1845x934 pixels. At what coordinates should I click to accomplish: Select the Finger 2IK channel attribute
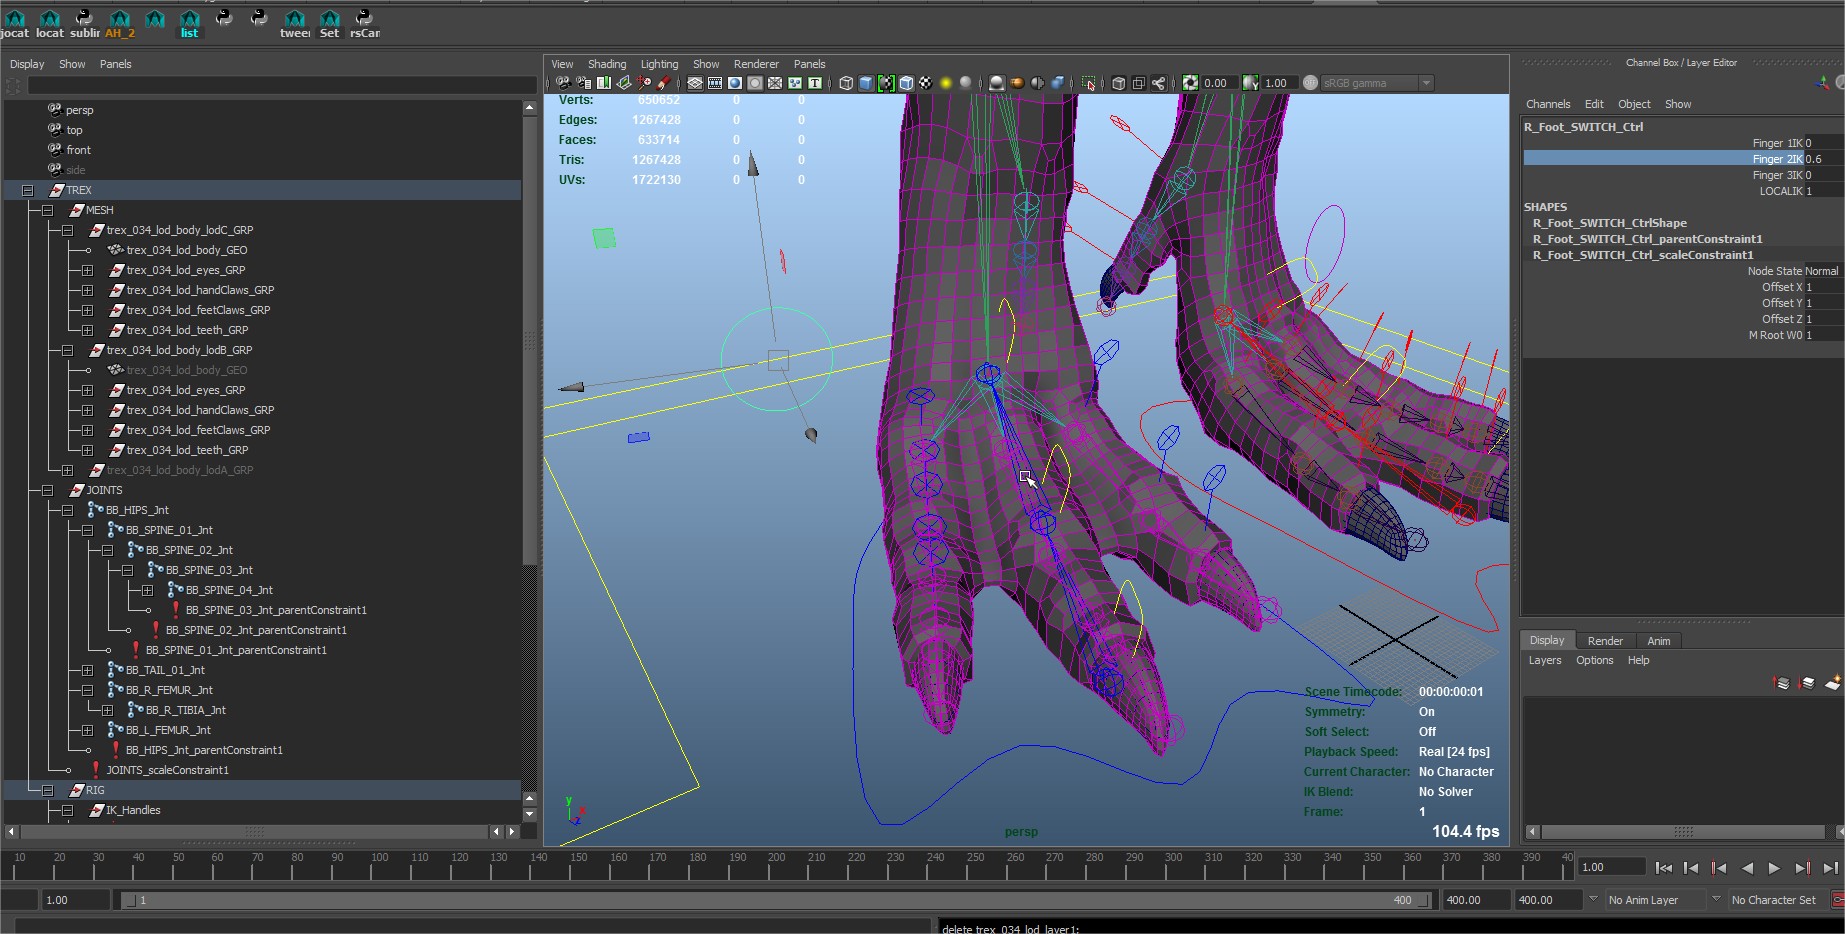click(1777, 159)
